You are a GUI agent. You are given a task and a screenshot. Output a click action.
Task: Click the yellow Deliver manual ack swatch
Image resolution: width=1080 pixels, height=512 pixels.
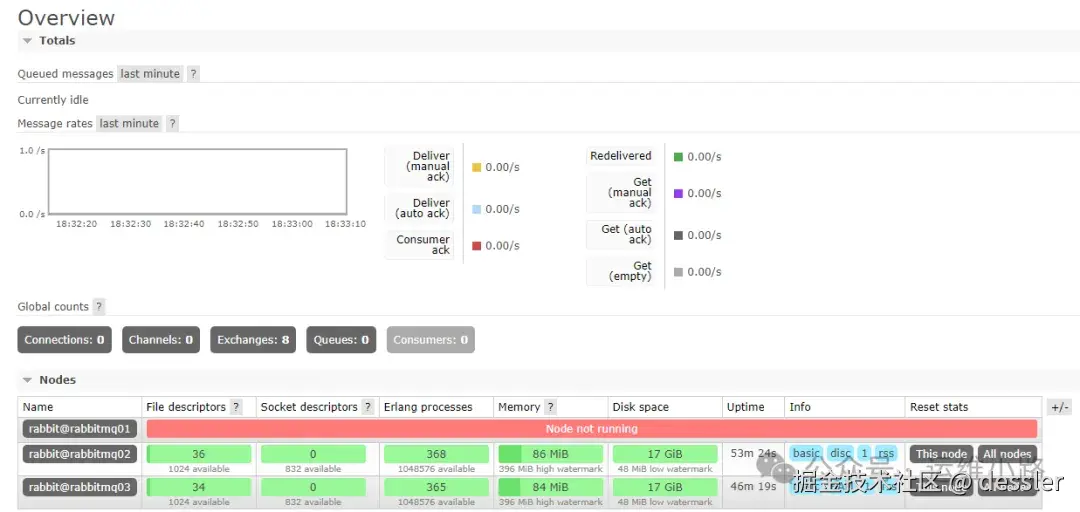477,167
